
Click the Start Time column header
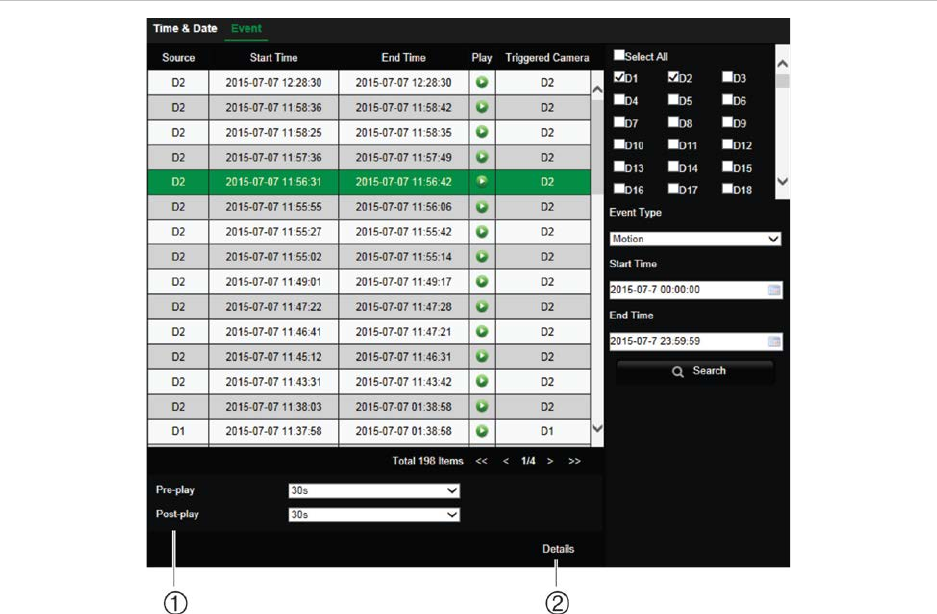[x=273, y=57]
